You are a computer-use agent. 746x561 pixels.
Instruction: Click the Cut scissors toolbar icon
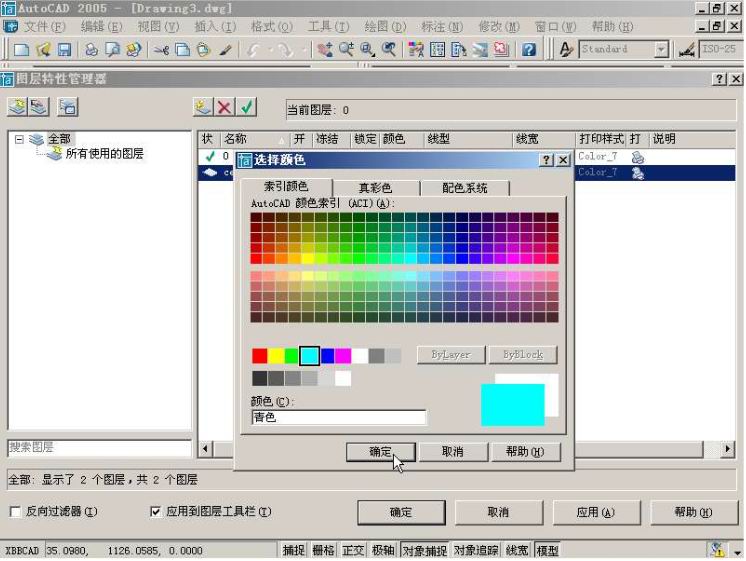coord(162,49)
